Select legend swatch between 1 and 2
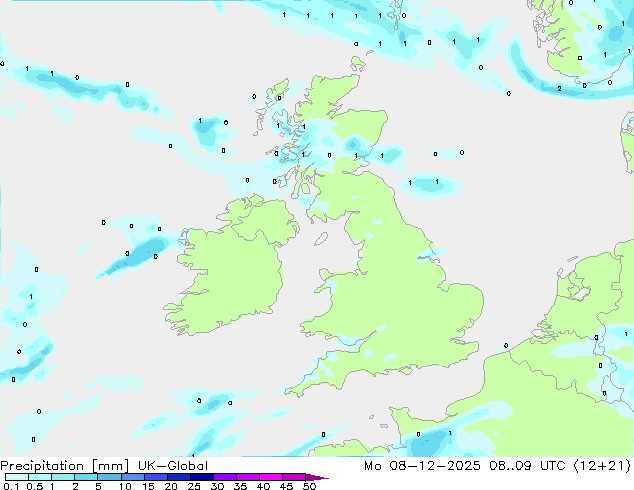Viewport: 634px width, 490px height. (x=63, y=477)
